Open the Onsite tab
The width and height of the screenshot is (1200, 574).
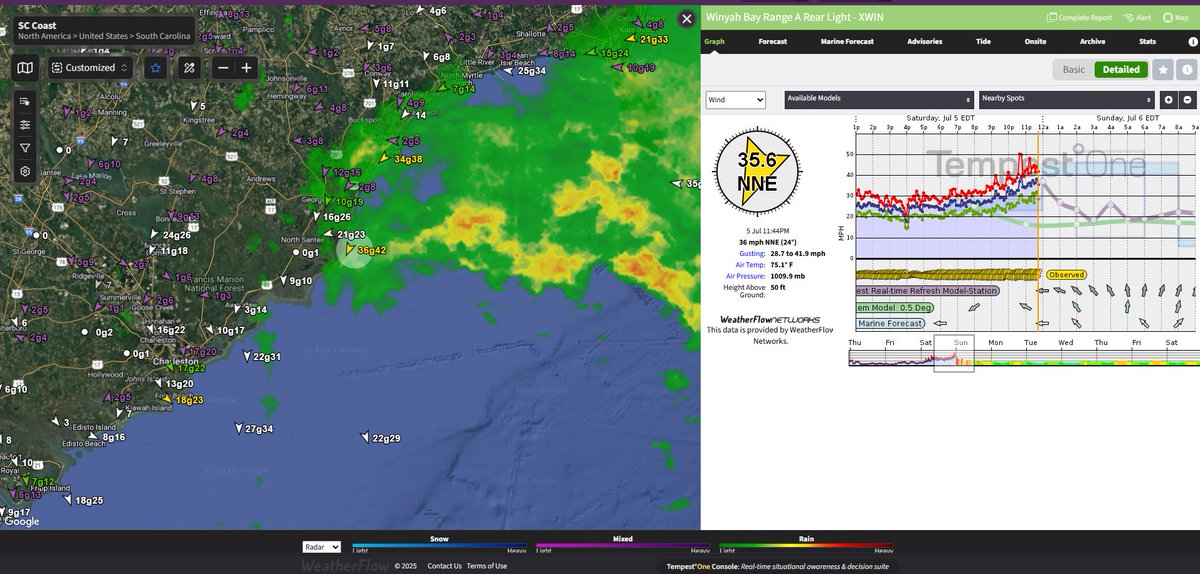point(1036,42)
